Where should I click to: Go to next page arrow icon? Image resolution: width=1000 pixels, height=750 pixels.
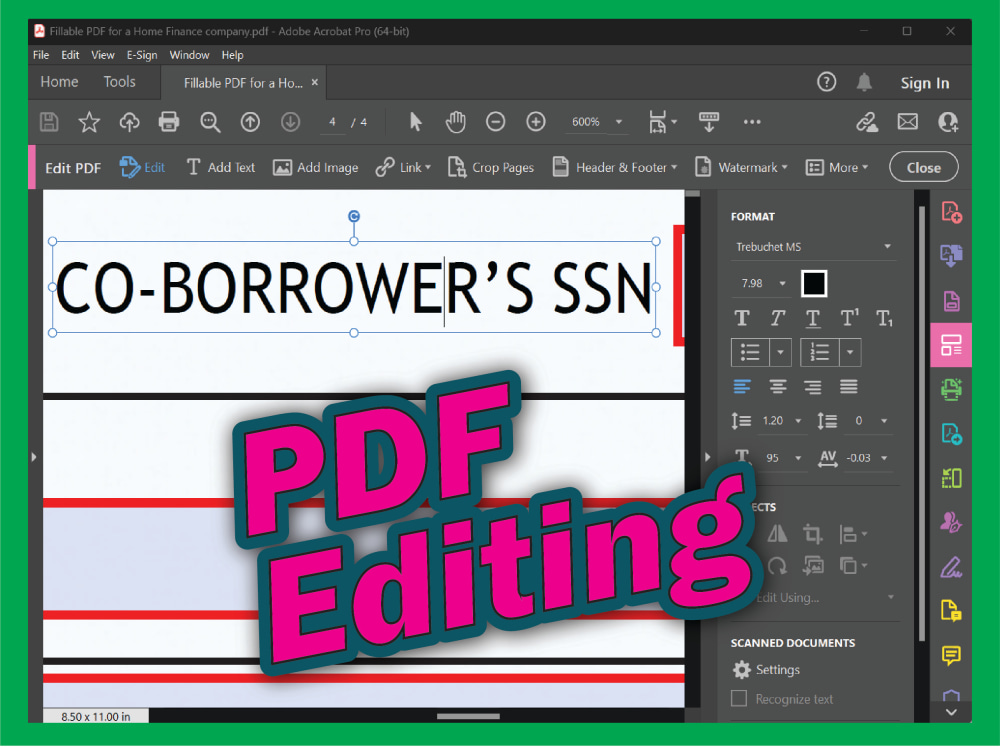[x=290, y=122]
